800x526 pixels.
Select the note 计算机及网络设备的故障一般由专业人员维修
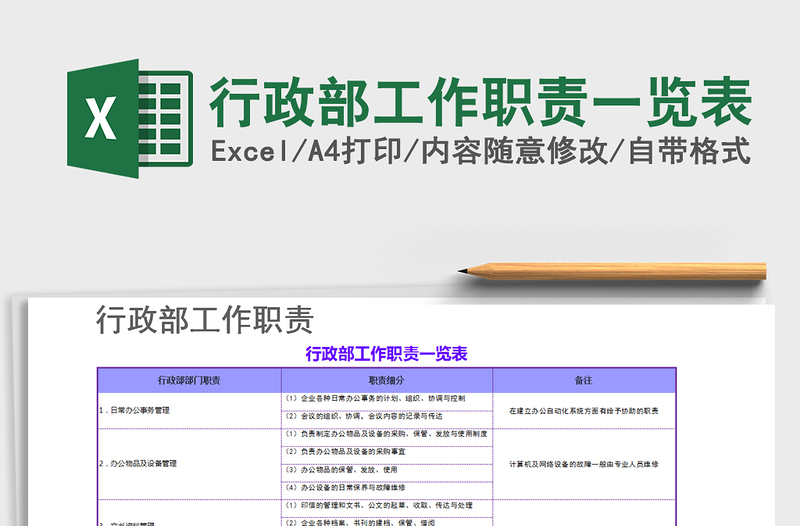pyautogui.click(x=584, y=464)
